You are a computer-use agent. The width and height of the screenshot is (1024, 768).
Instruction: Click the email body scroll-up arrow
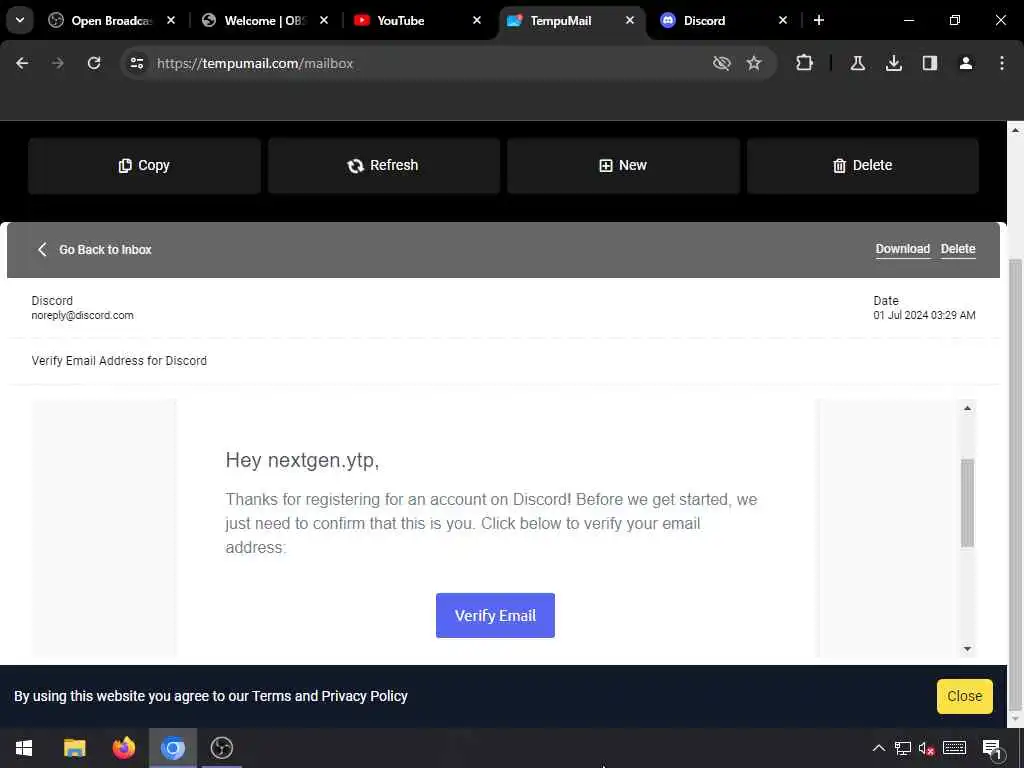coord(967,408)
